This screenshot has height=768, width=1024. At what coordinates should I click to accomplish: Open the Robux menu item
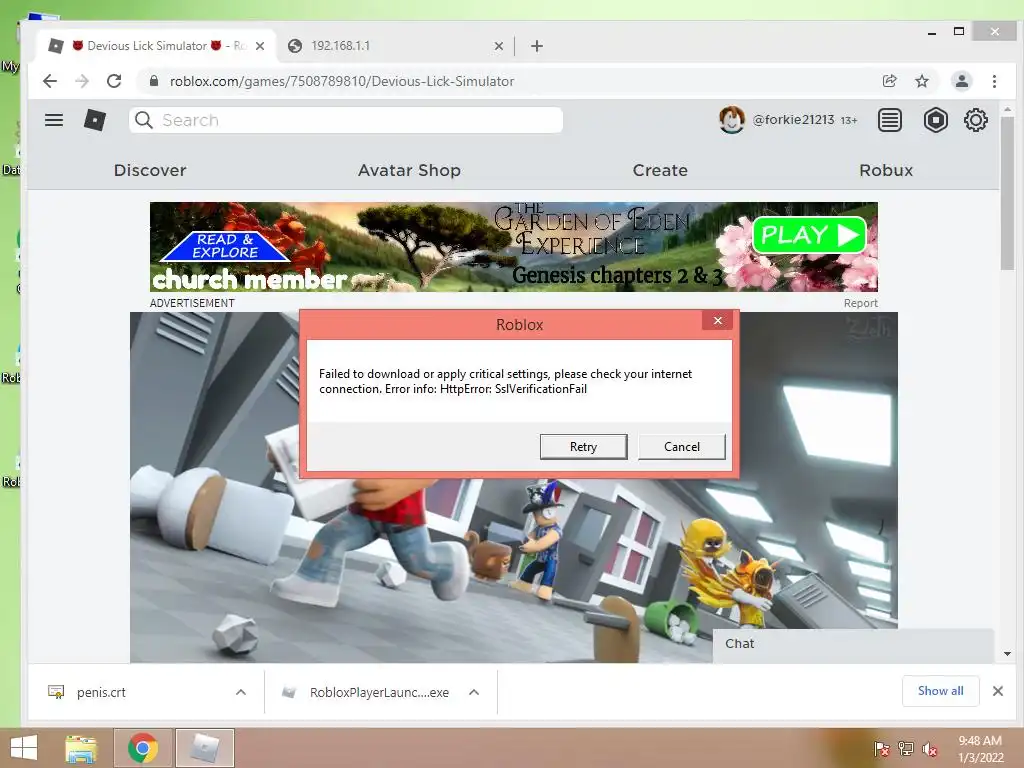click(x=886, y=170)
